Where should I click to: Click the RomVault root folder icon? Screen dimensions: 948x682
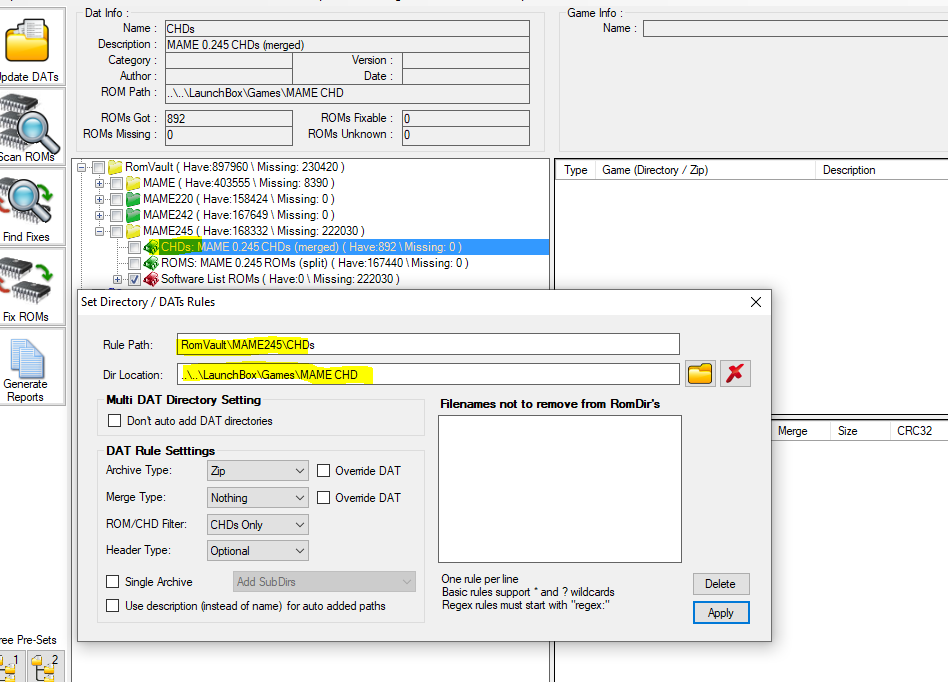tap(115, 167)
